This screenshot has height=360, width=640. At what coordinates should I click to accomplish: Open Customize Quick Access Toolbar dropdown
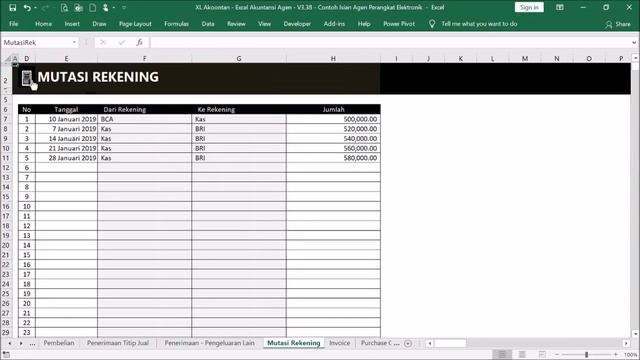124,7
